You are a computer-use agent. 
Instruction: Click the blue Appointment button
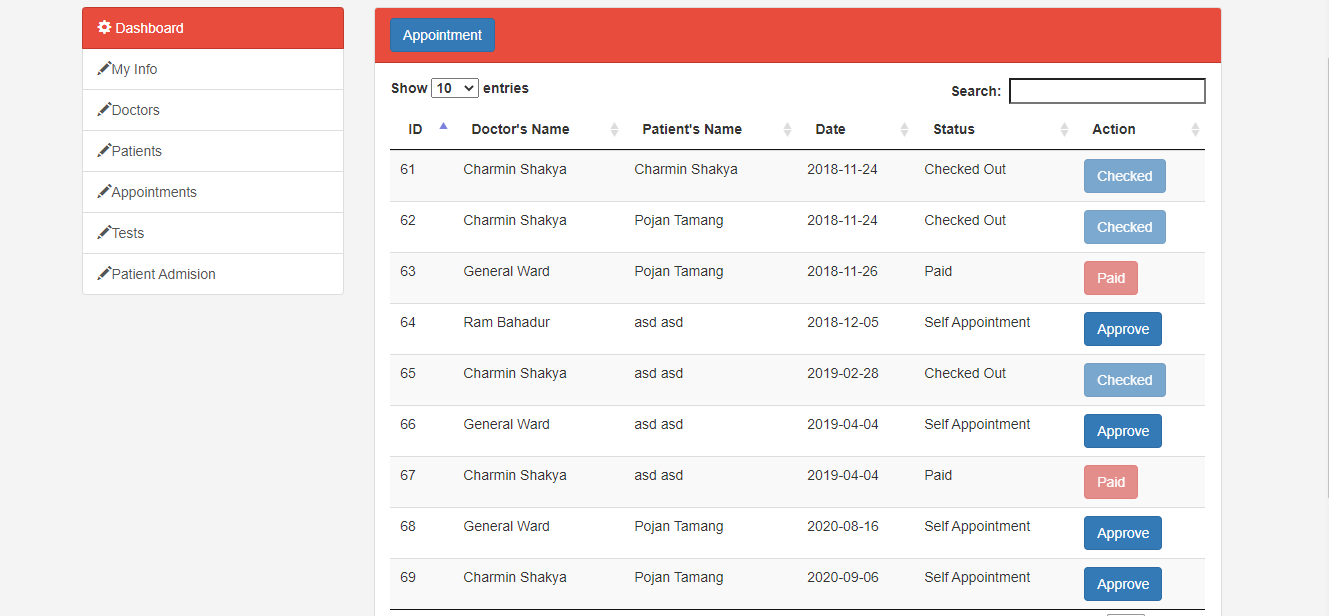[x=442, y=35]
